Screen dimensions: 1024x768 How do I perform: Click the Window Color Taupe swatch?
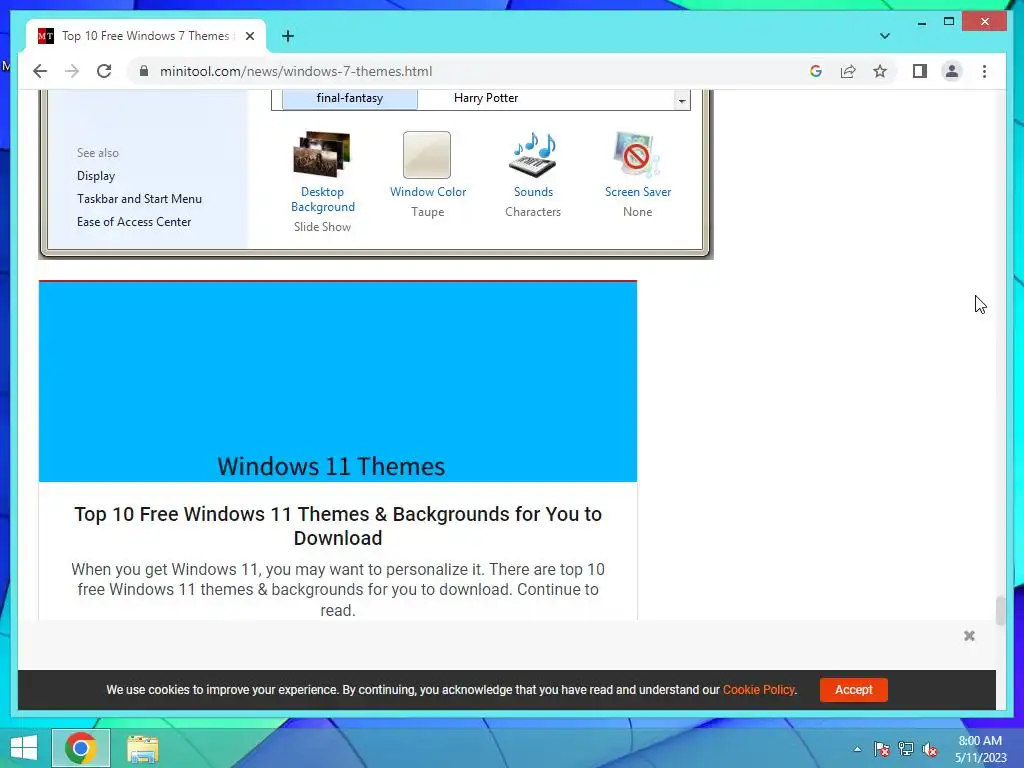click(x=426, y=155)
